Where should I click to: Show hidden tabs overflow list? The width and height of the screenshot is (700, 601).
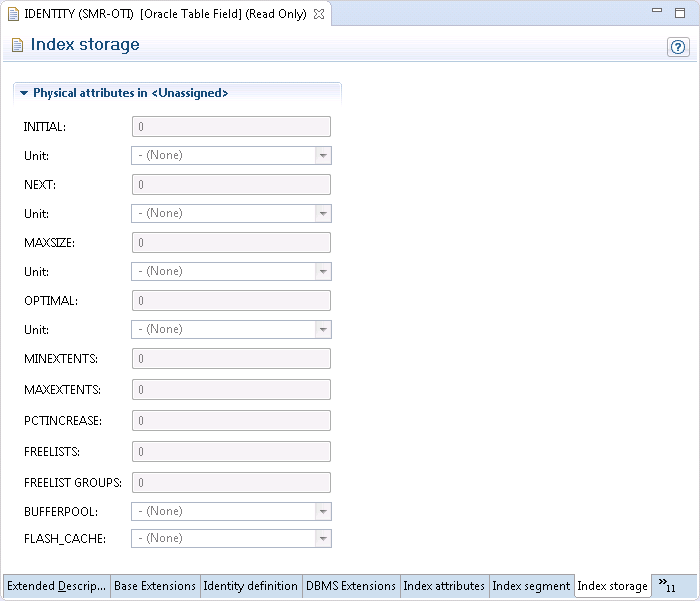[x=666, y=585]
